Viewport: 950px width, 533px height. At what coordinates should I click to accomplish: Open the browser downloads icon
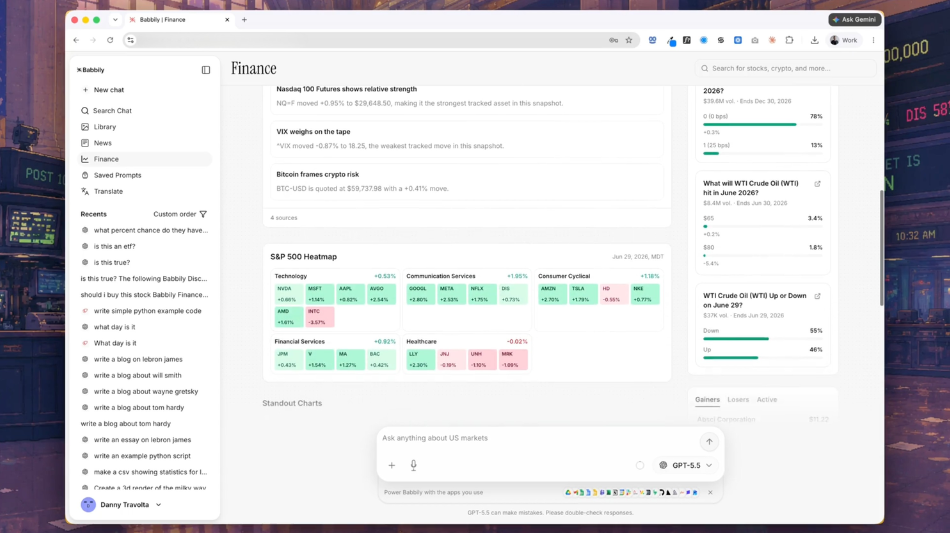pyautogui.click(x=814, y=40)
